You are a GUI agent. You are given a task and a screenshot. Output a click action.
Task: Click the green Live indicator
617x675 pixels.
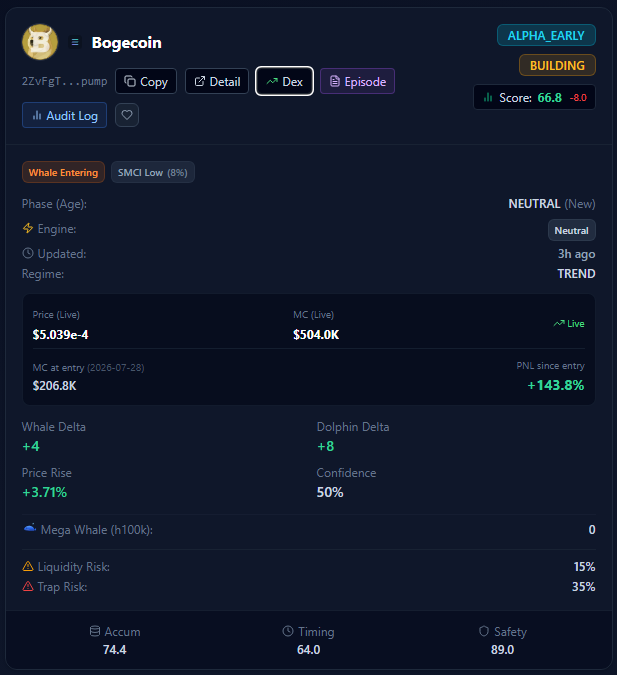[569, 323]
